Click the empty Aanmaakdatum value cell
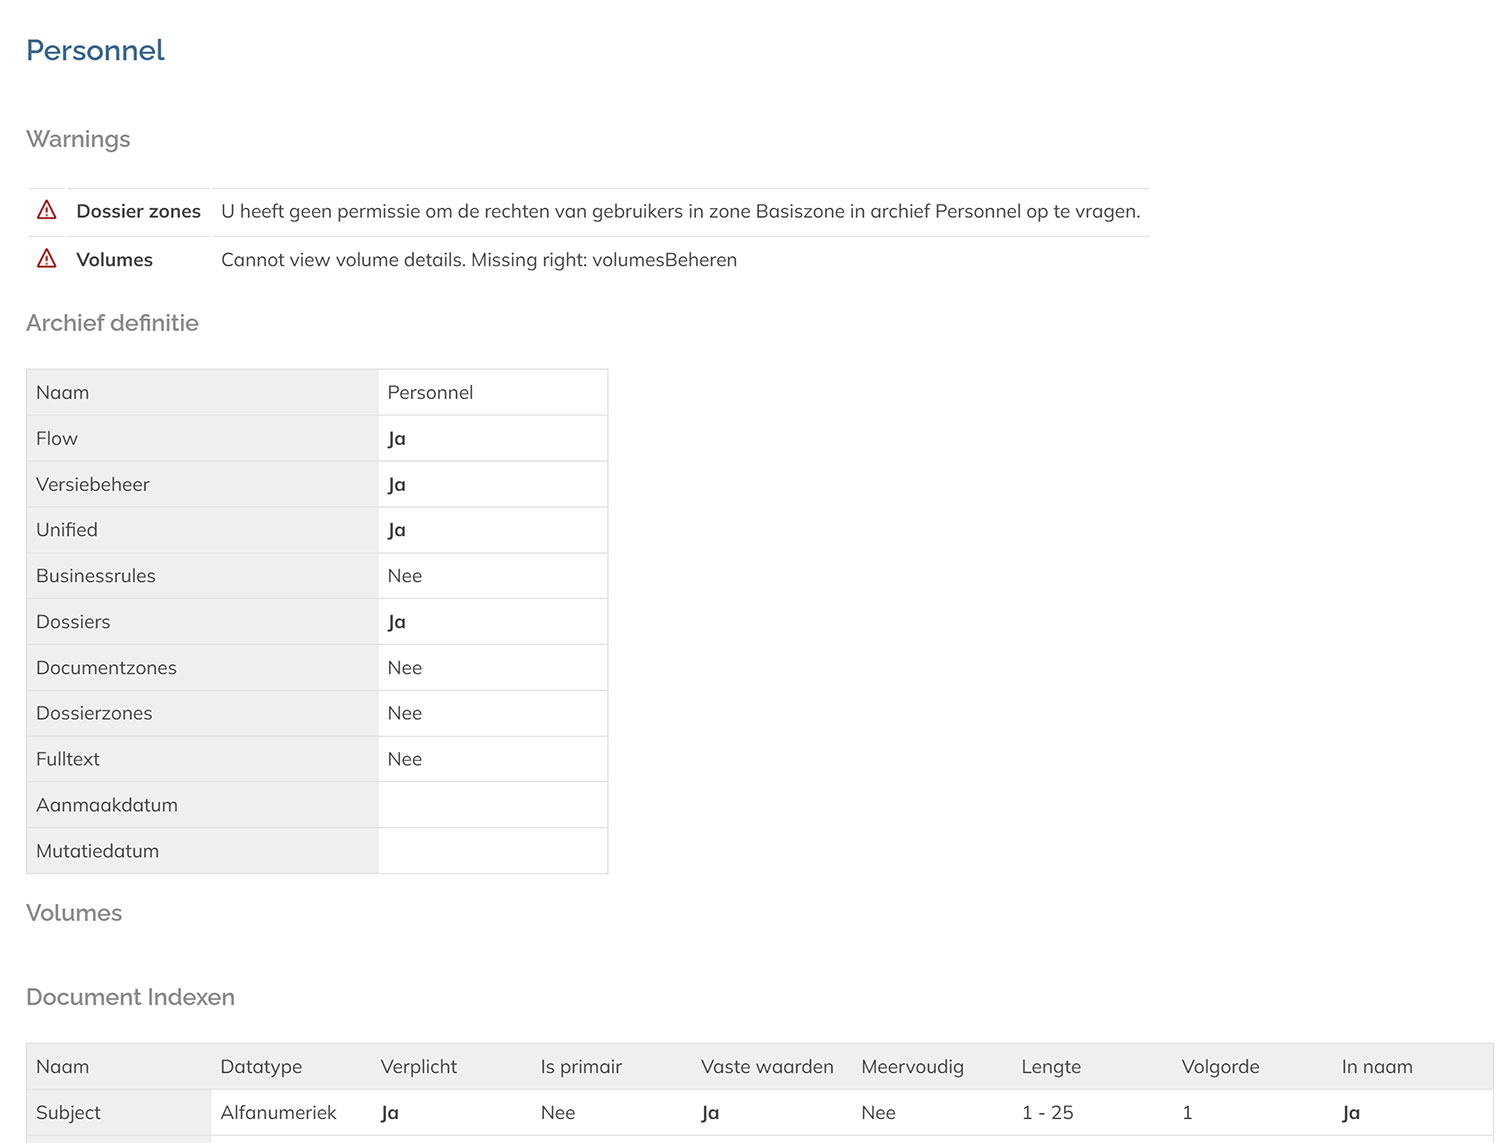Image resolution: width=1500 pixels, height=1143 pixels. 492,805
